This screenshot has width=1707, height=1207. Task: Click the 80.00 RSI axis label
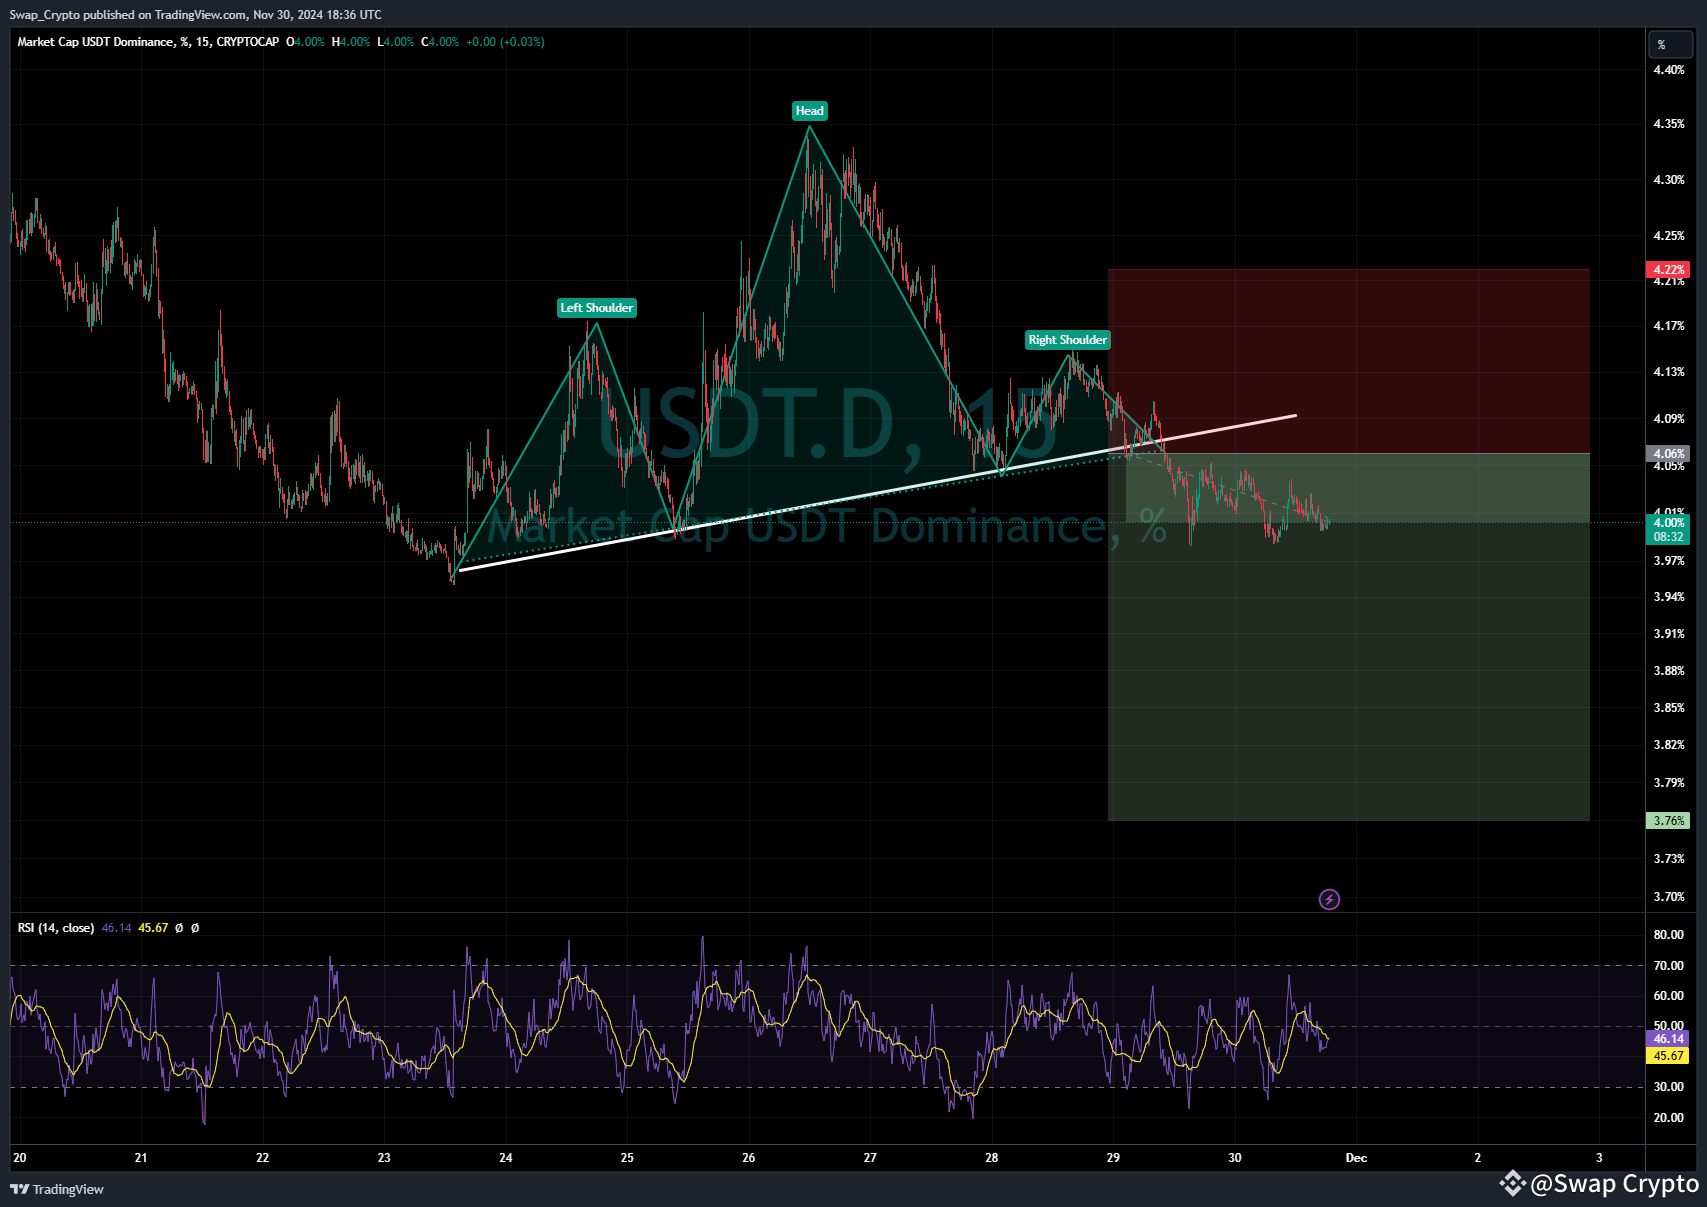(x=1669, y=935)
